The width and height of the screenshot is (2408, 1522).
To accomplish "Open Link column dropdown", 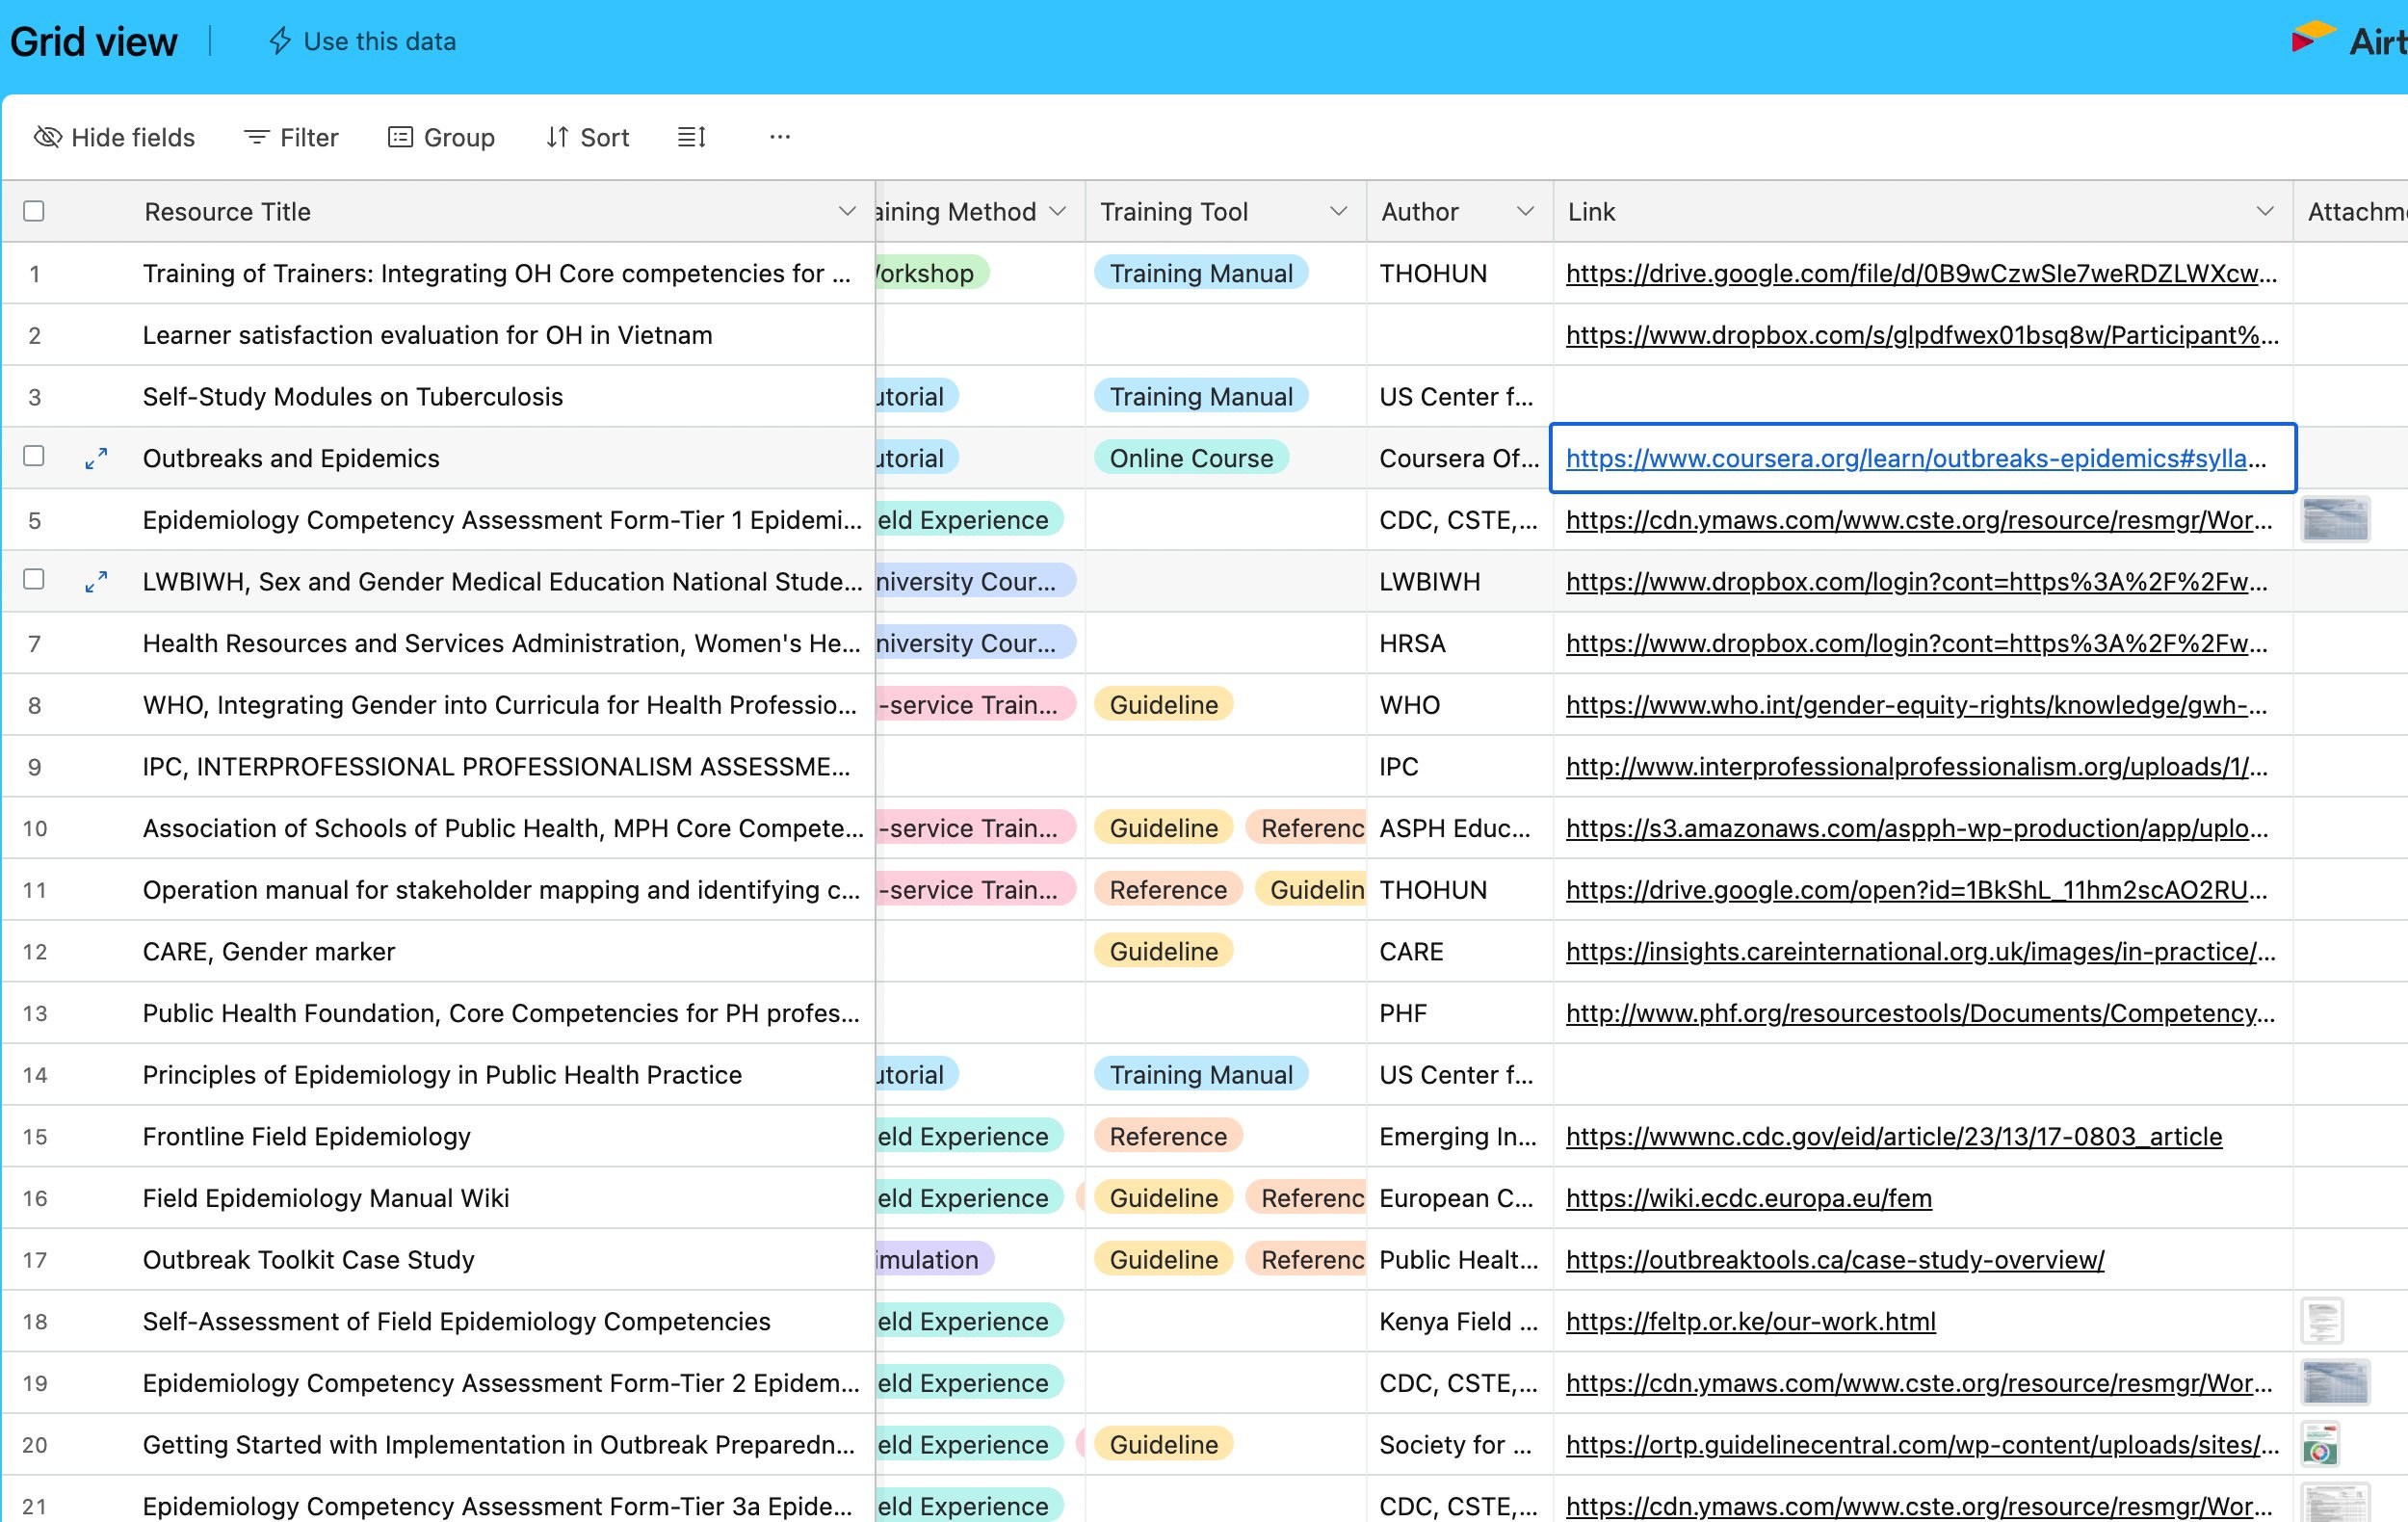I will (x=2265, y=211).
